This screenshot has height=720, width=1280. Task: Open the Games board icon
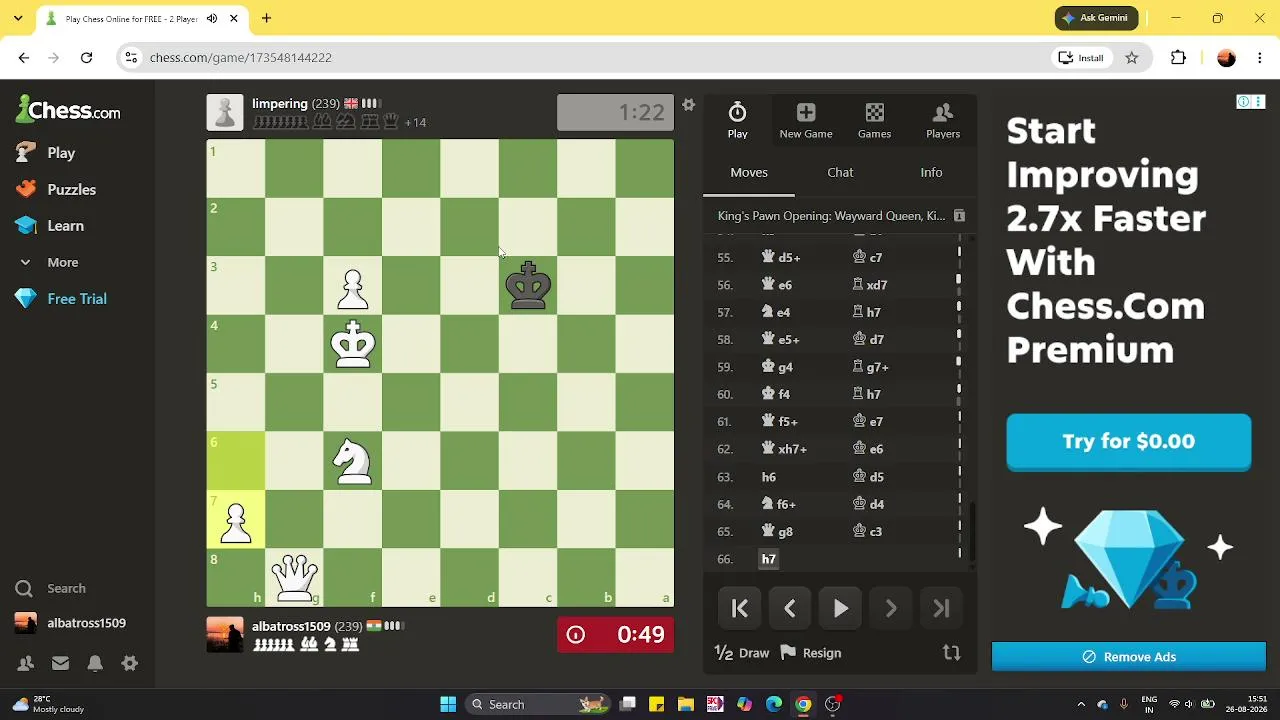coord(874,120)
